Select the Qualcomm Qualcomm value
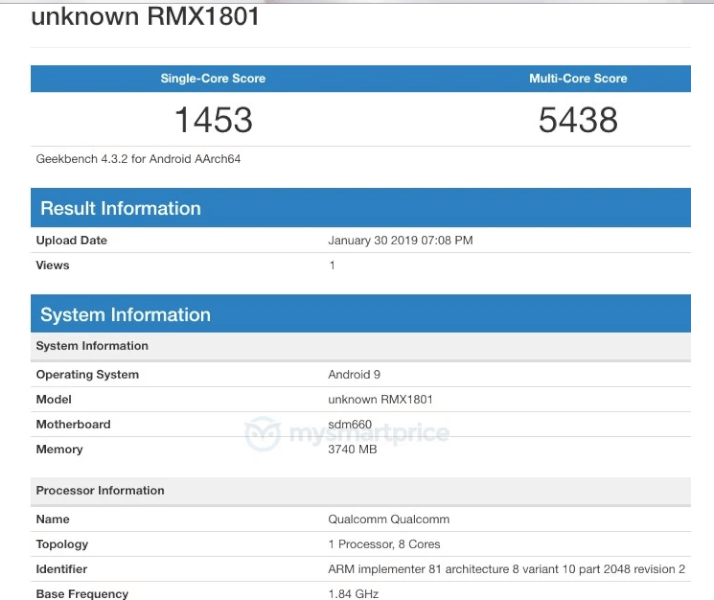This screenshot has height=600, width=714. [x=389, y=519]
